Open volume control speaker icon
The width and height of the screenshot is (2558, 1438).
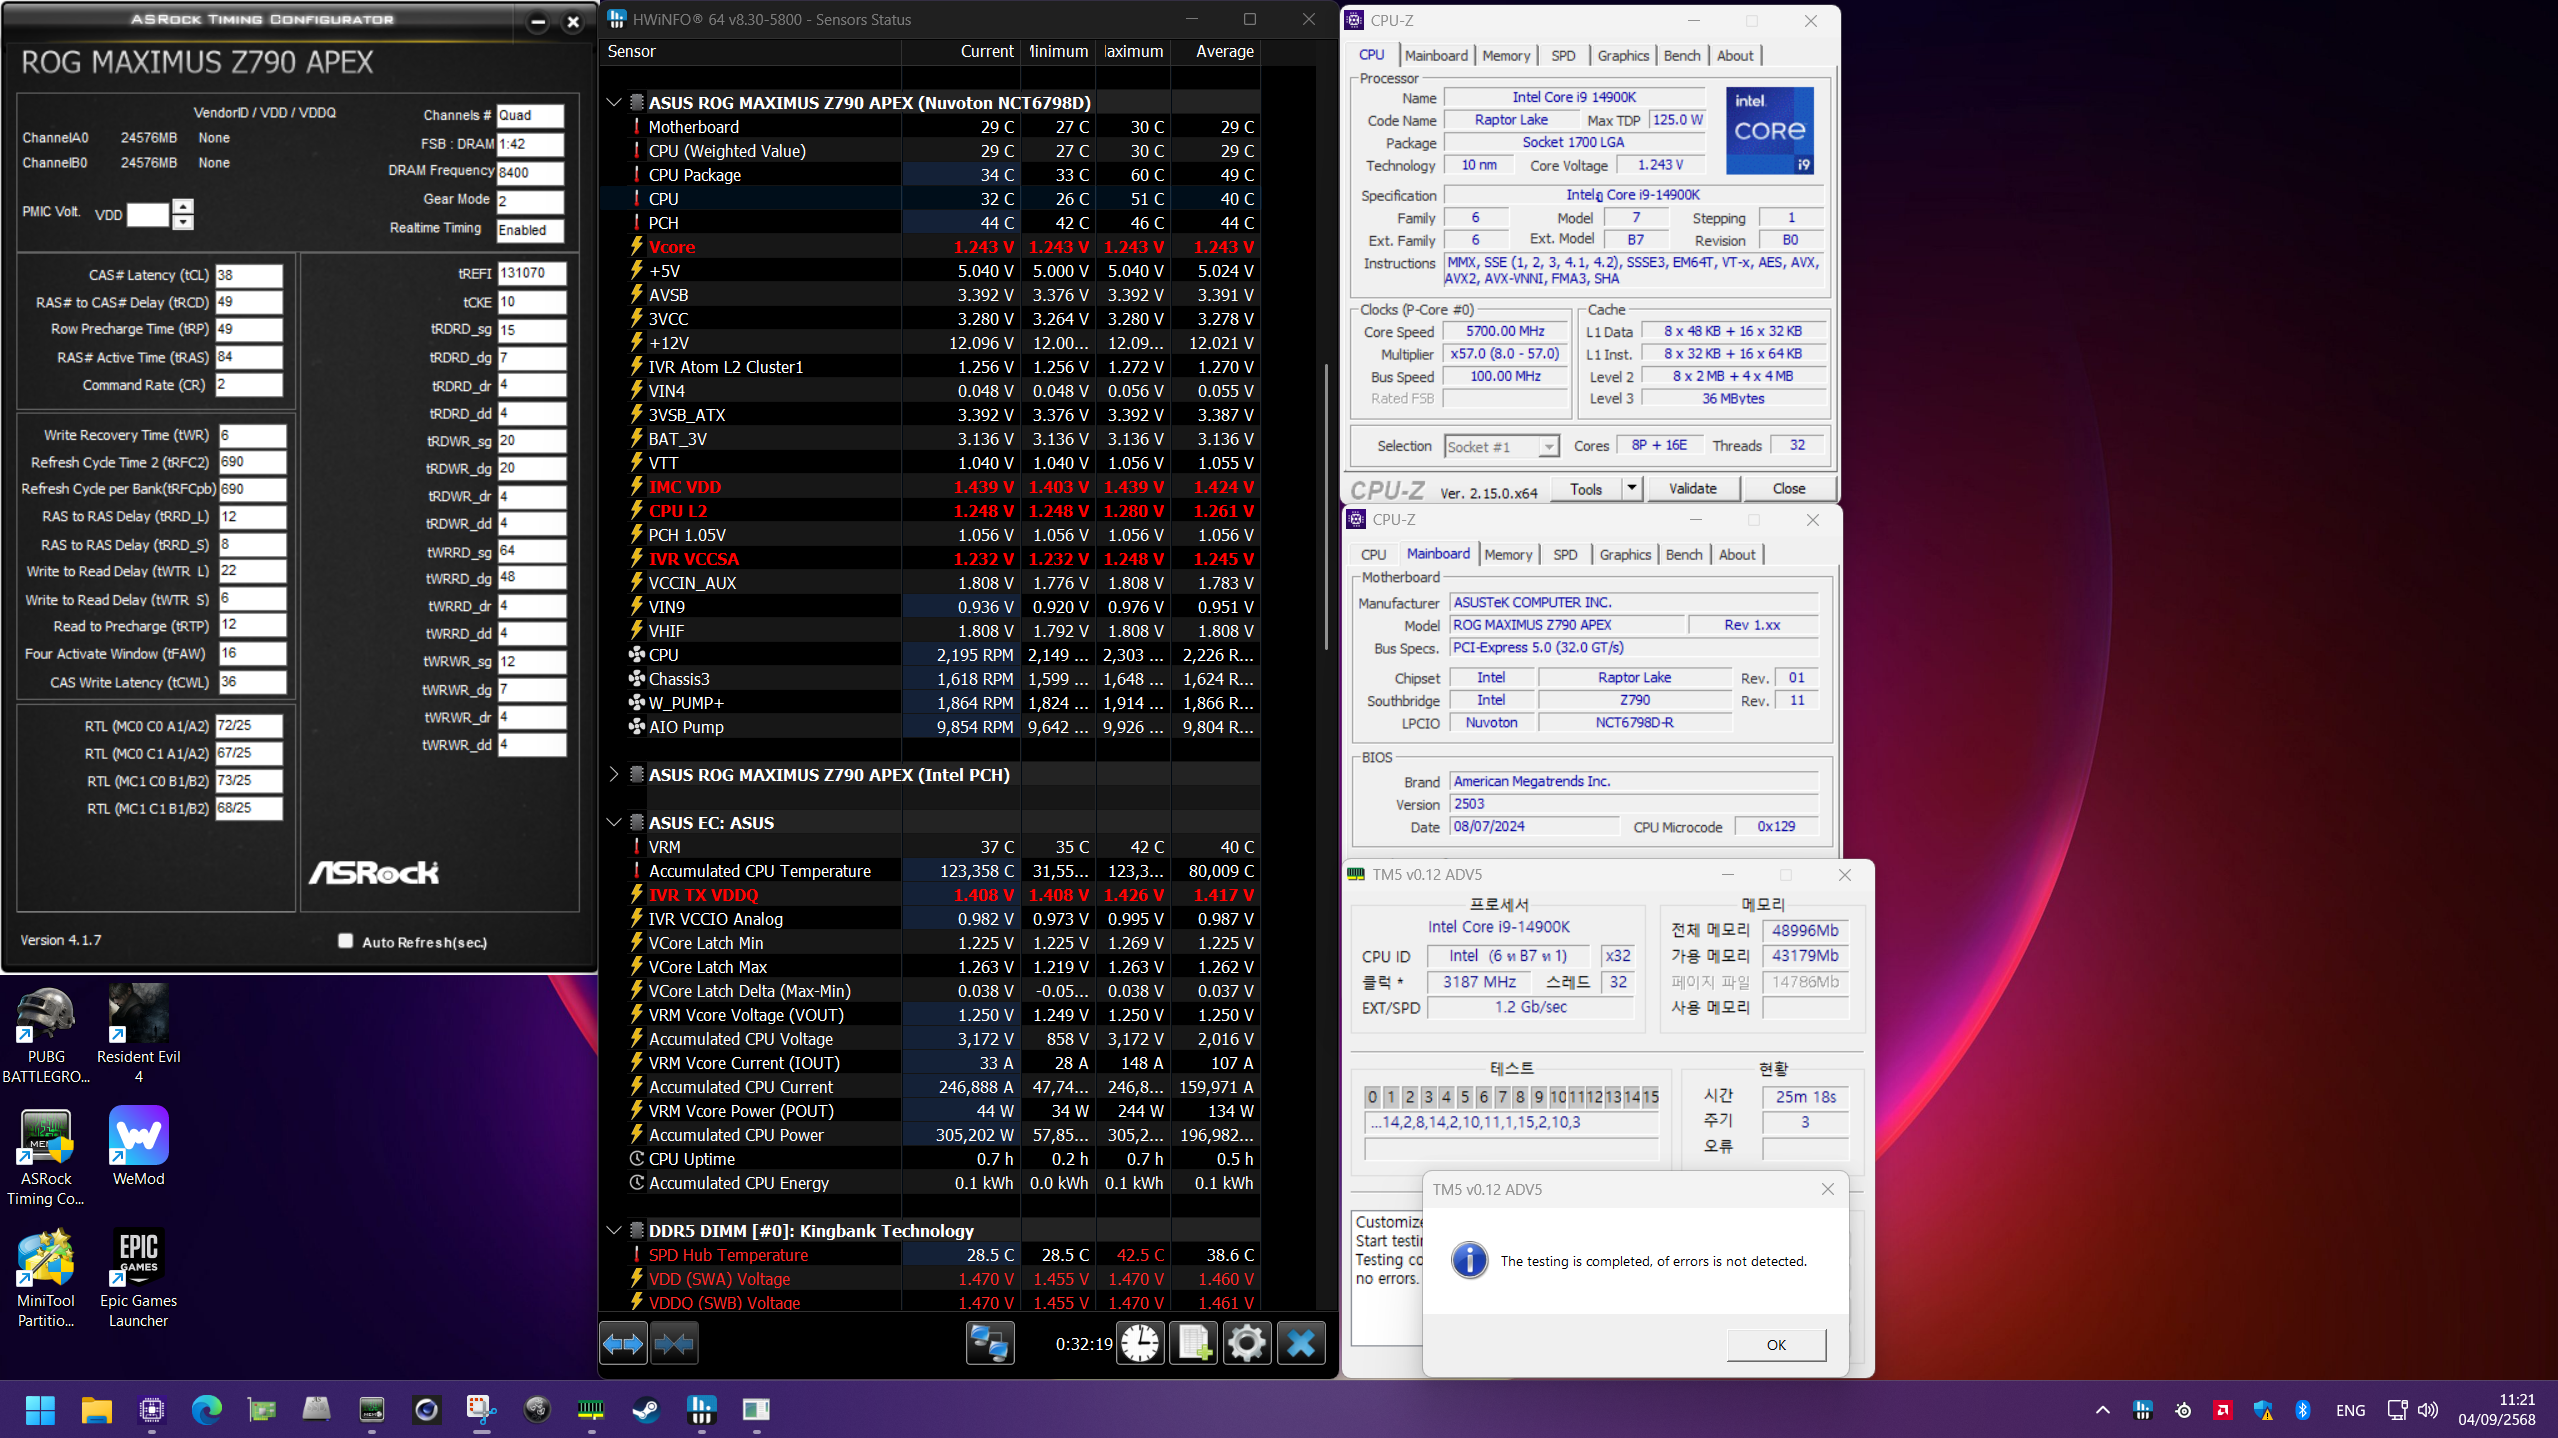(2427, 1410)
